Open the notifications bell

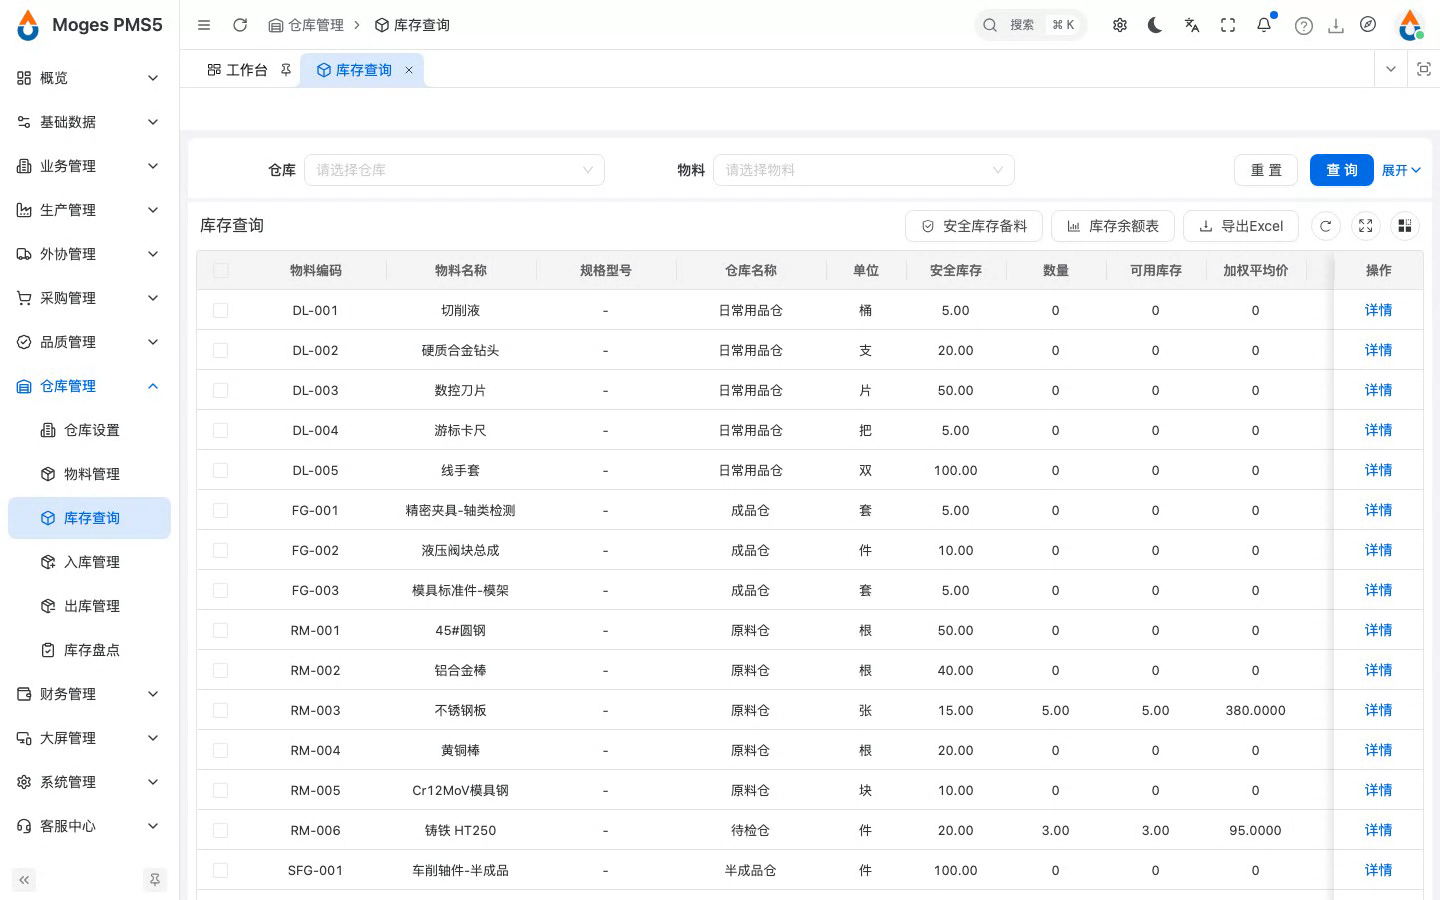point(1264,25)
